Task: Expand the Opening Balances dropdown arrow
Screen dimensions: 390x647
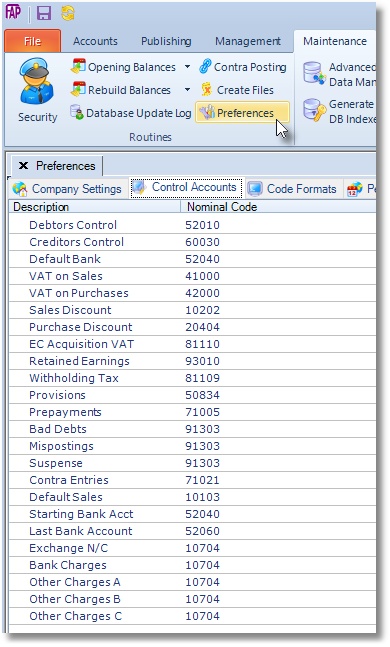Action: (x=187, y=67)
